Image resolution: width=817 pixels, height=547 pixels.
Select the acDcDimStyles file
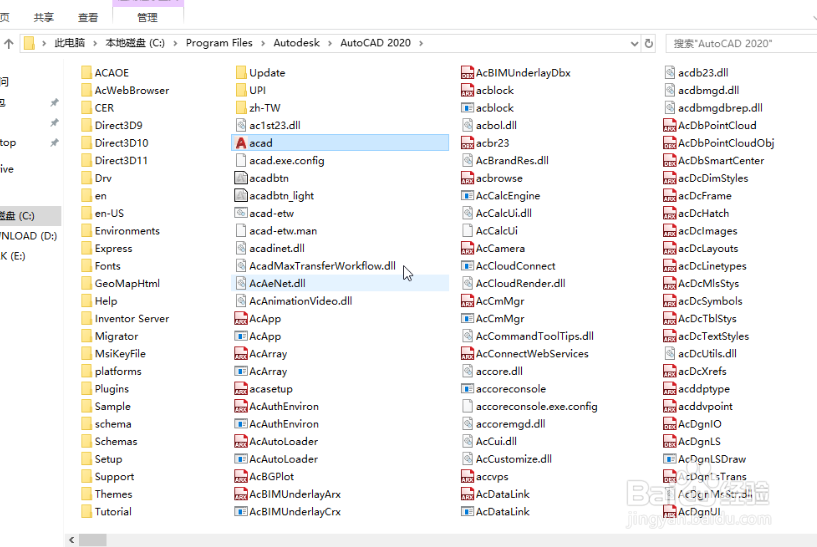(x=706, y=178)
